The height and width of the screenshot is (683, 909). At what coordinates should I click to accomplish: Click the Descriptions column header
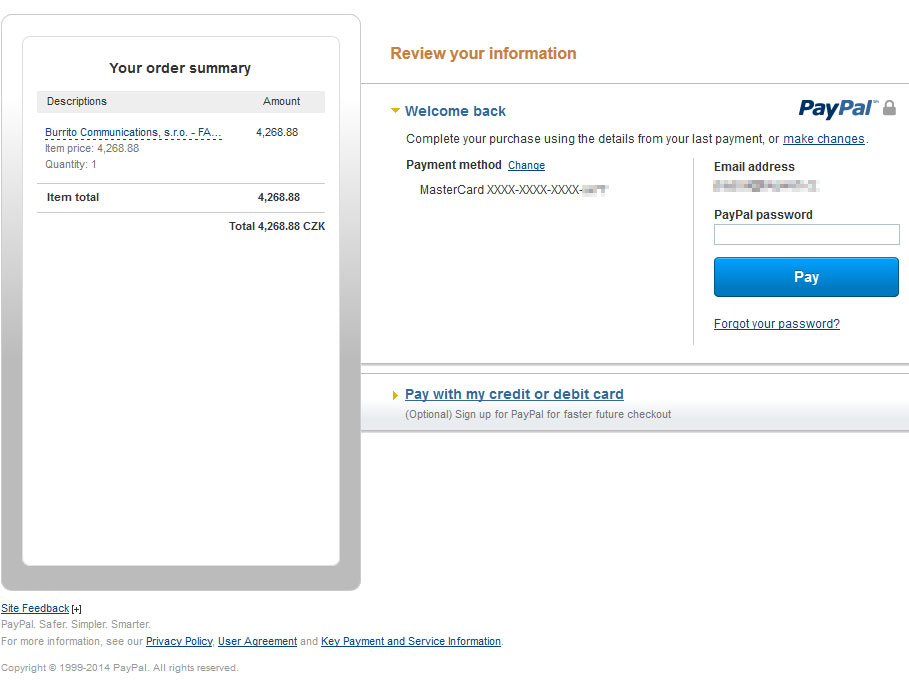click(77, 101)
